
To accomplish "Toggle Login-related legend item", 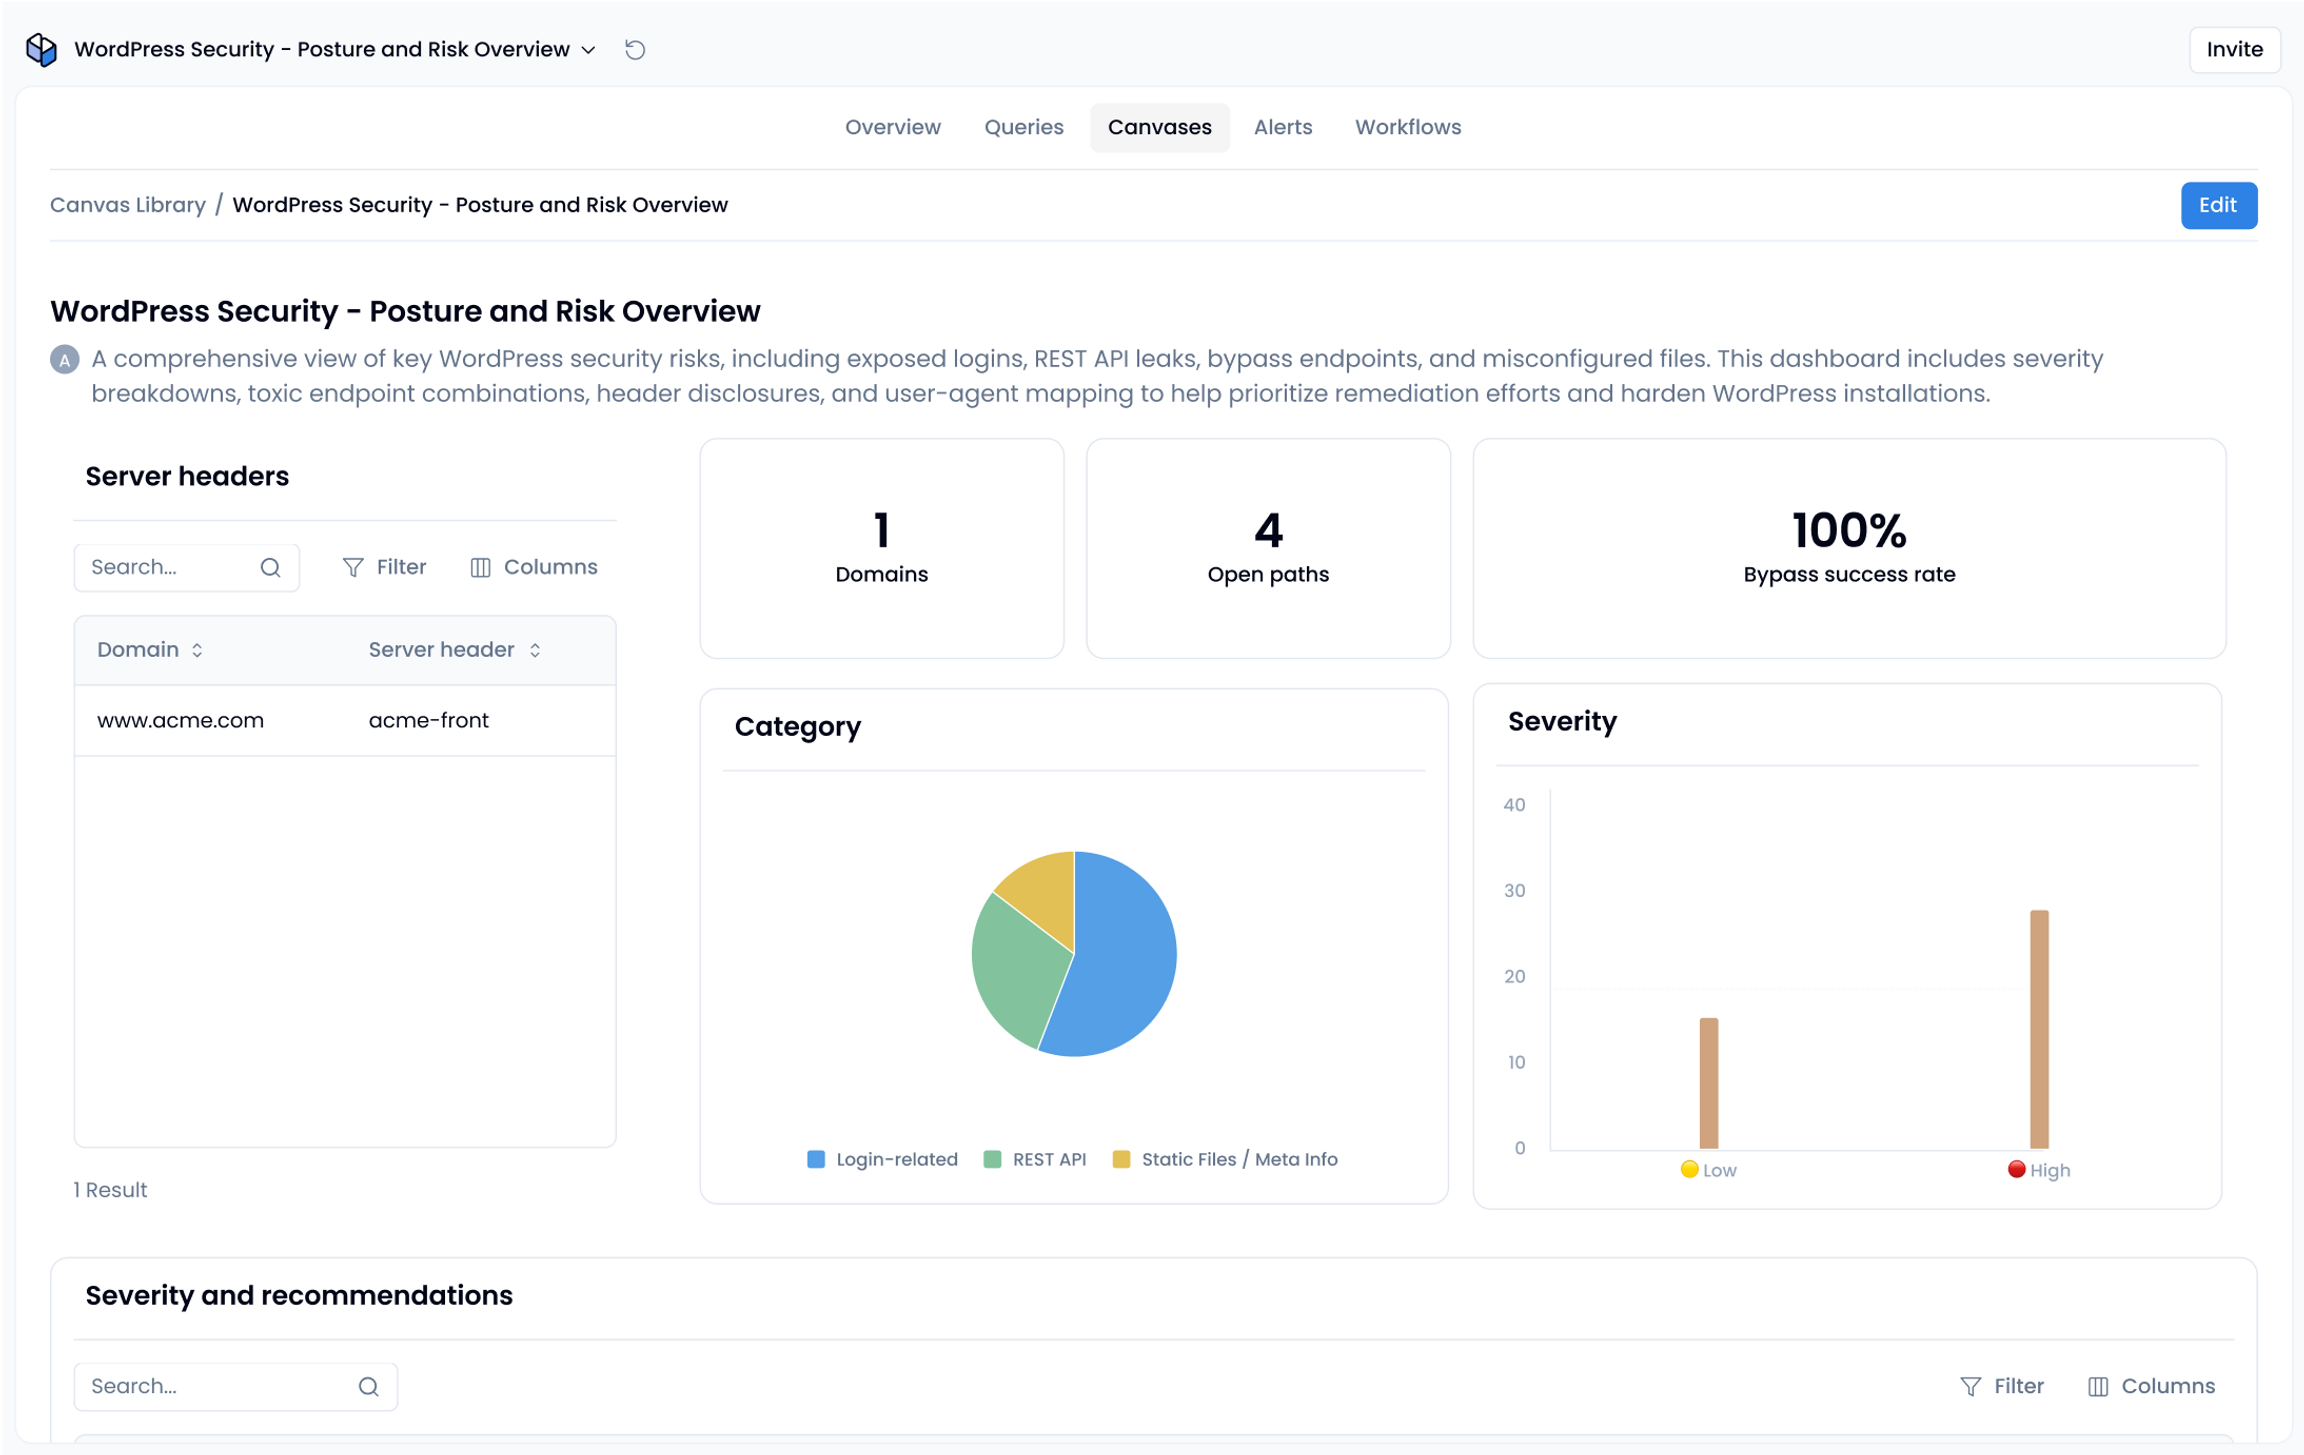I will 882,1160.
